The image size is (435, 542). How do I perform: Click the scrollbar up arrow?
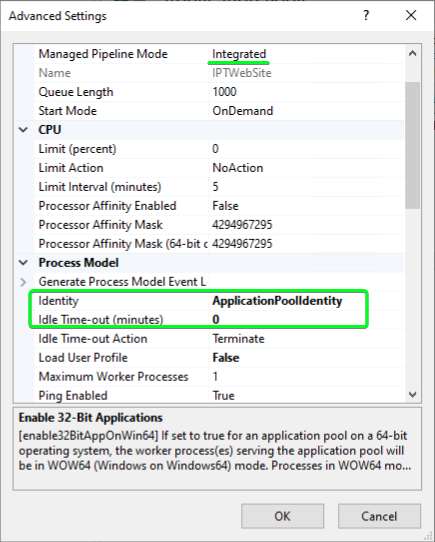pos(412,54)
